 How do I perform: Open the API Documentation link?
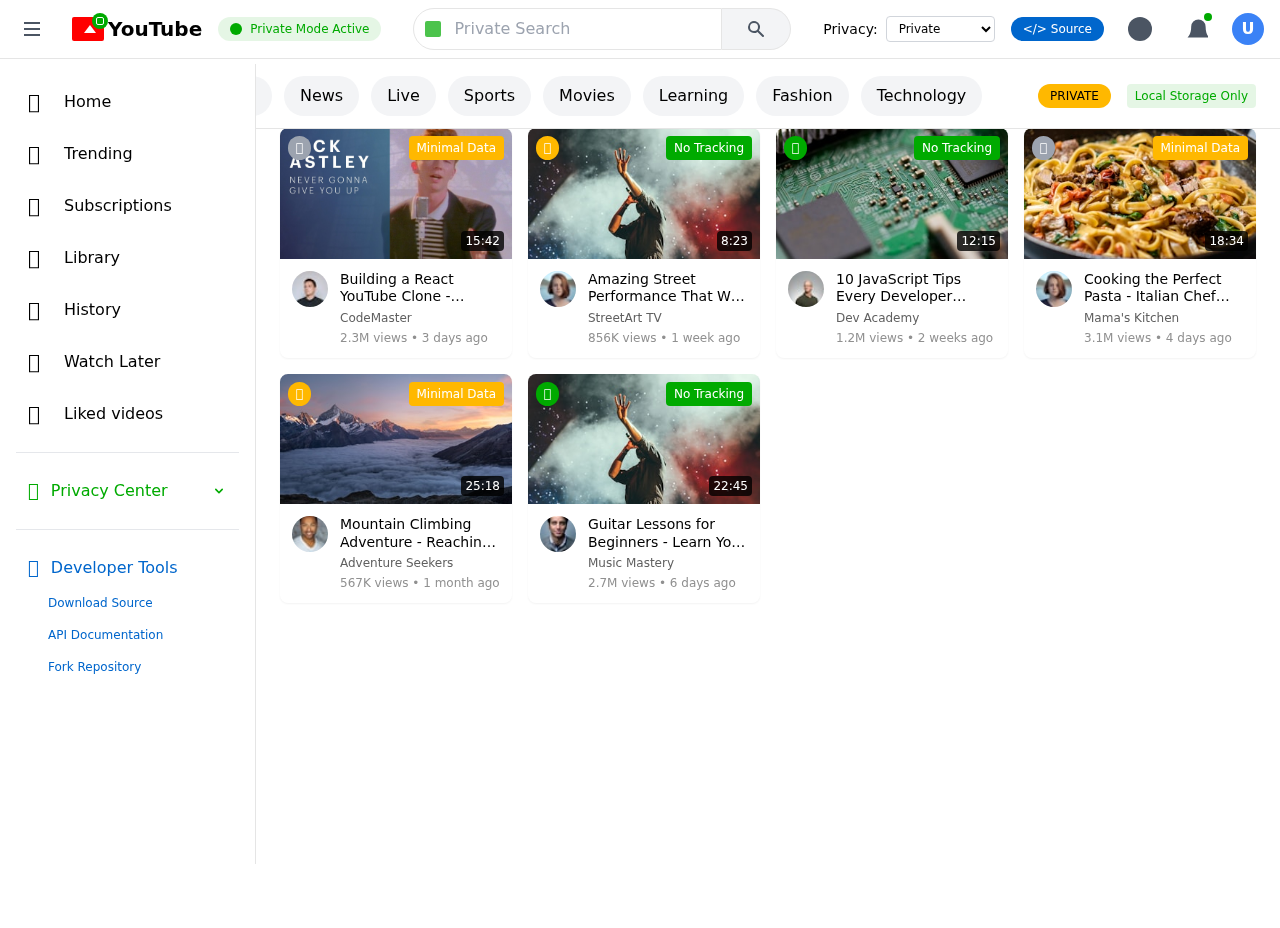[105, 634]
